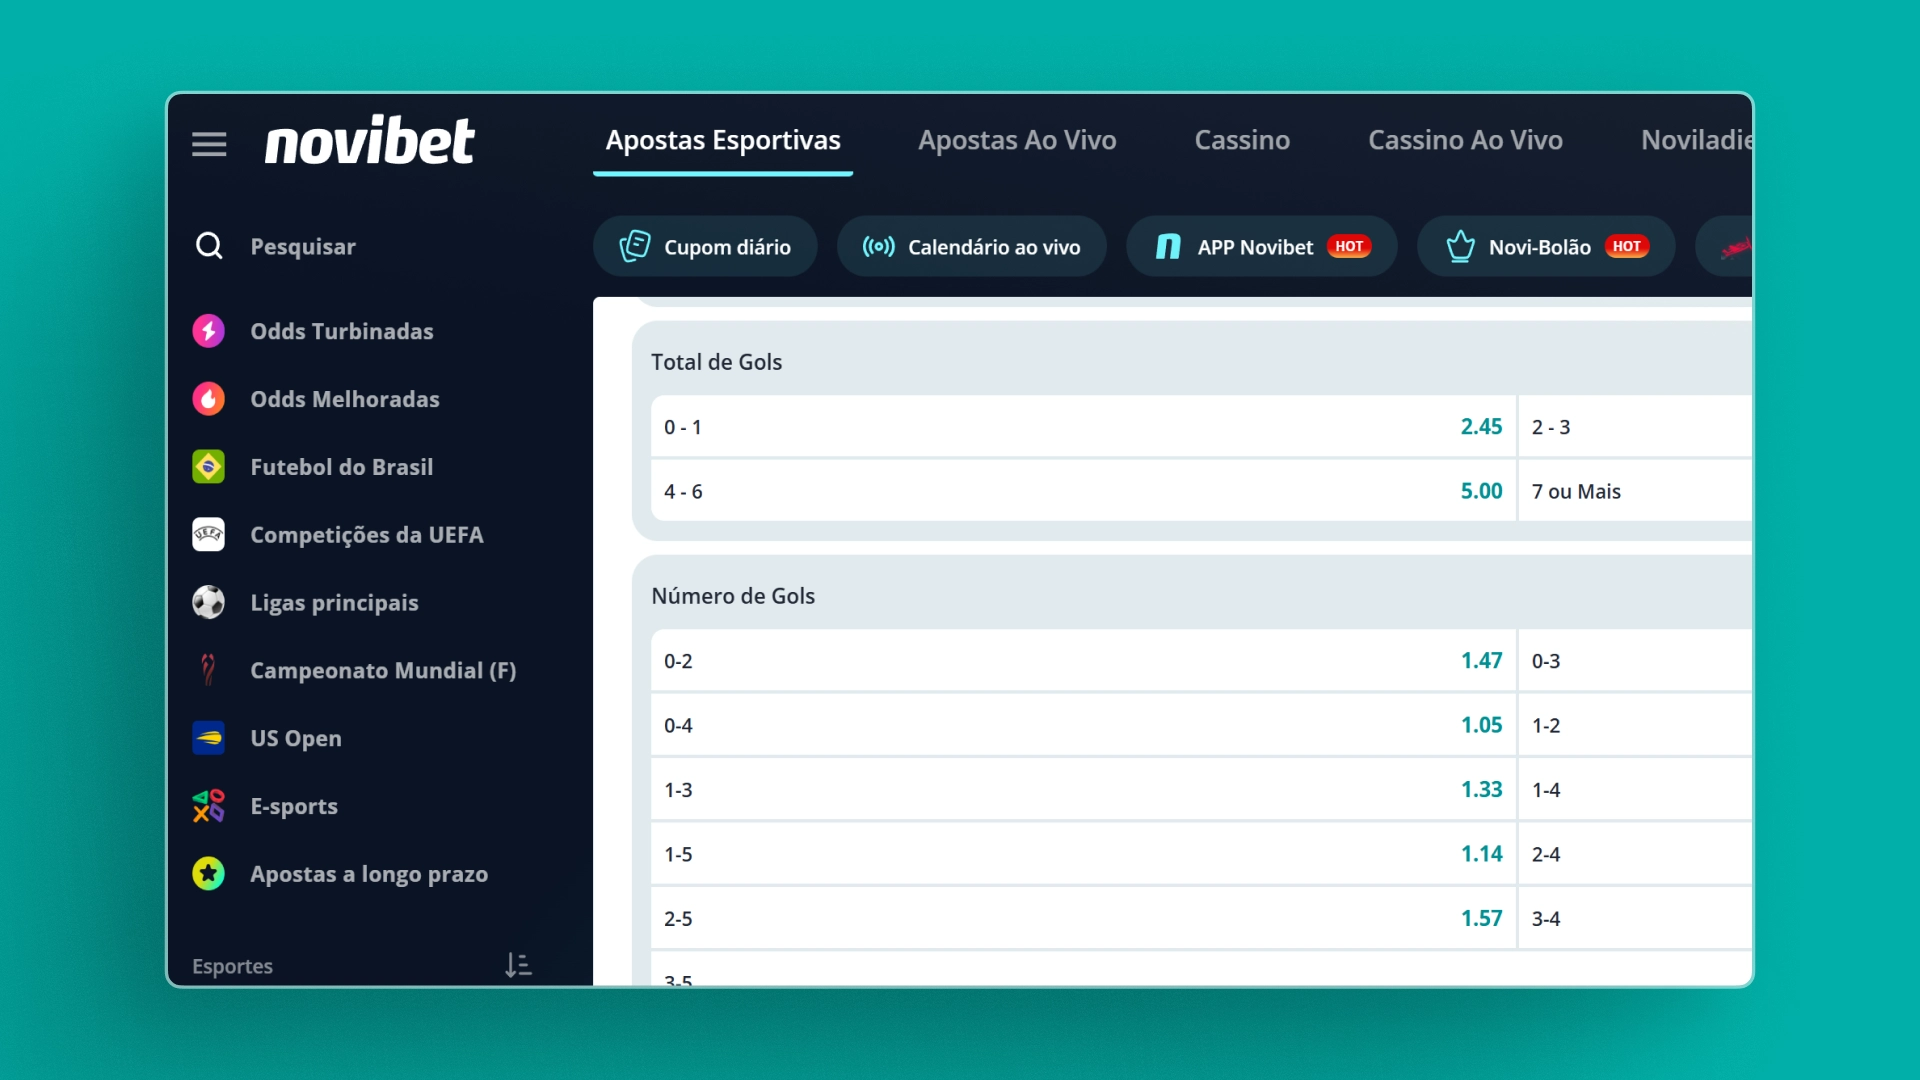
Task: Open the hamburger menu
Action: (x=209, y=144)
